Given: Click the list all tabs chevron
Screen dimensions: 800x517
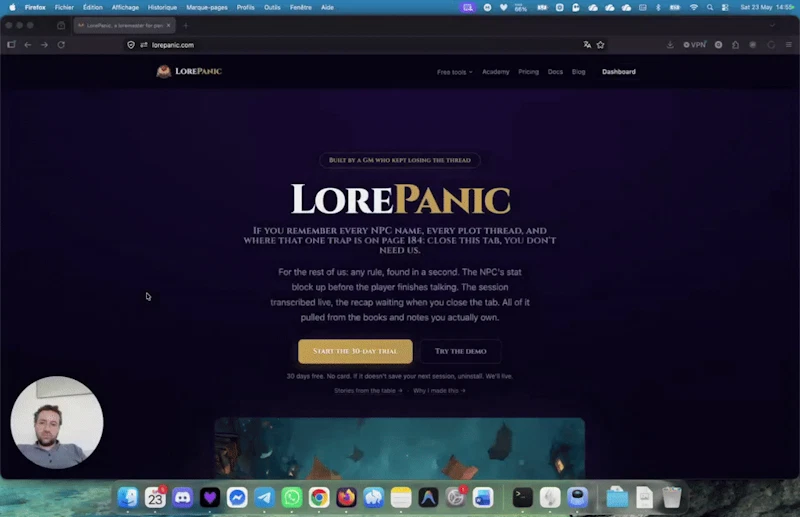Looking at the screenshot, I should (x=772, y=26).
